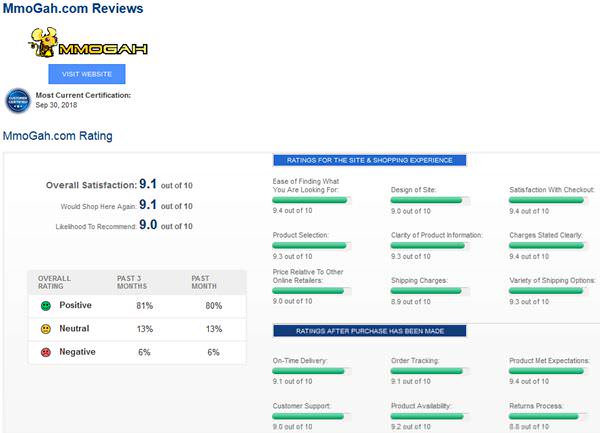Click the 13% Neutral past 3 months value
Image resolution: width=600 pixels, height=433 pixels.
[x=145, y=329]
